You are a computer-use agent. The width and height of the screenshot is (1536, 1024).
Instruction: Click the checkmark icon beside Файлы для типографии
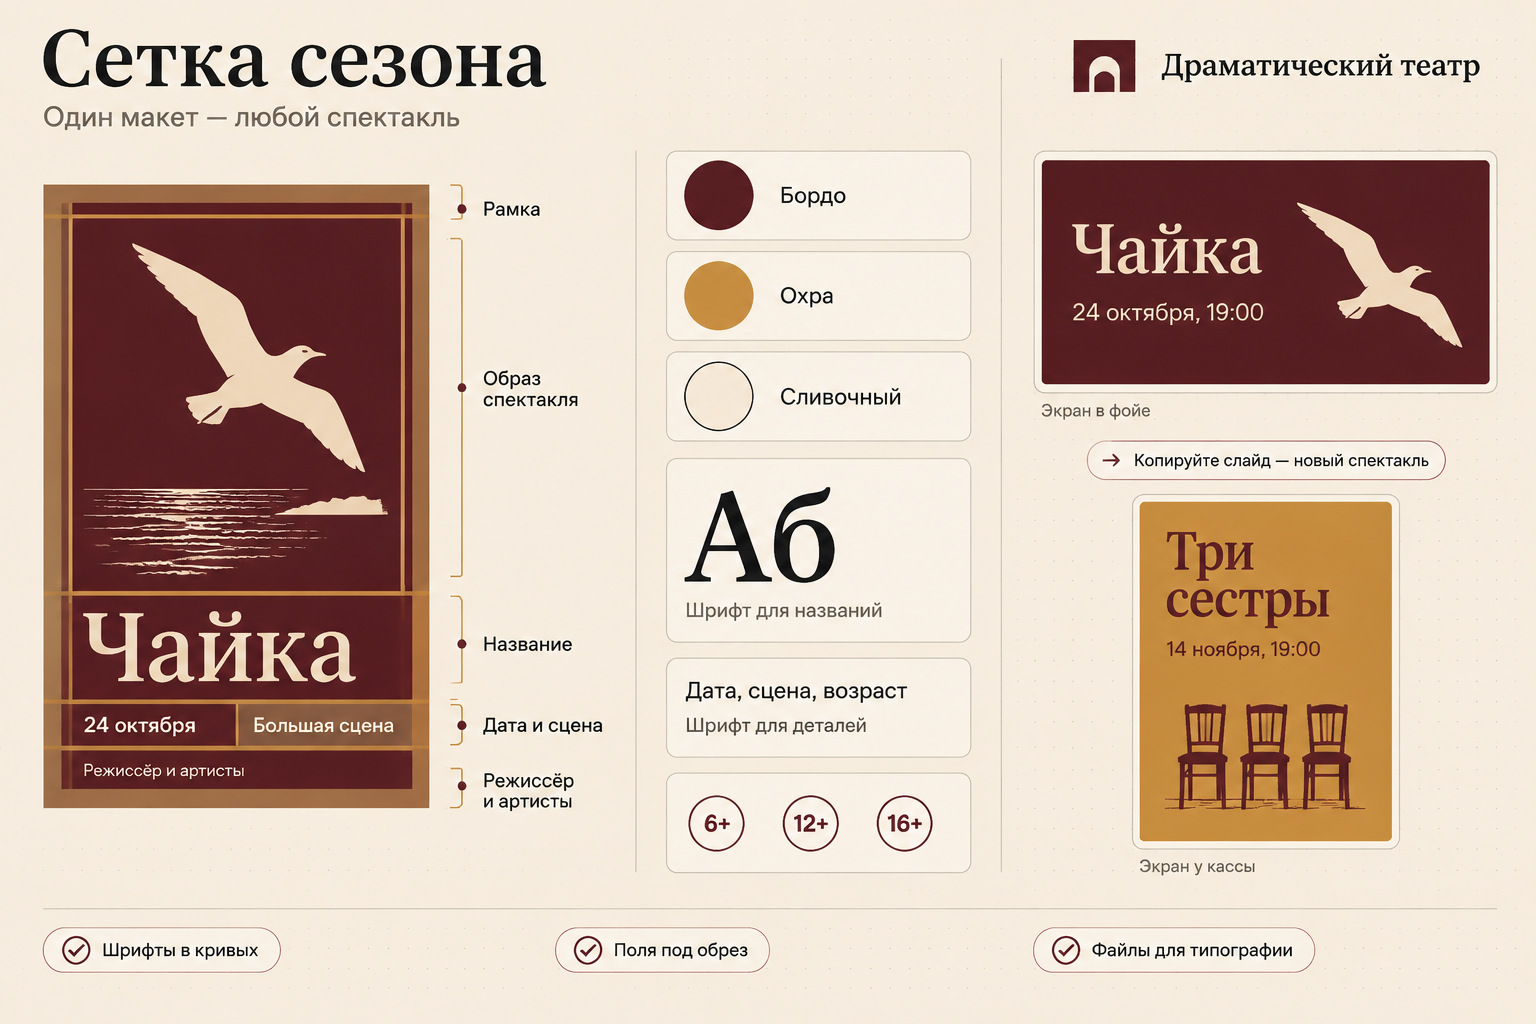(1066, 950)
